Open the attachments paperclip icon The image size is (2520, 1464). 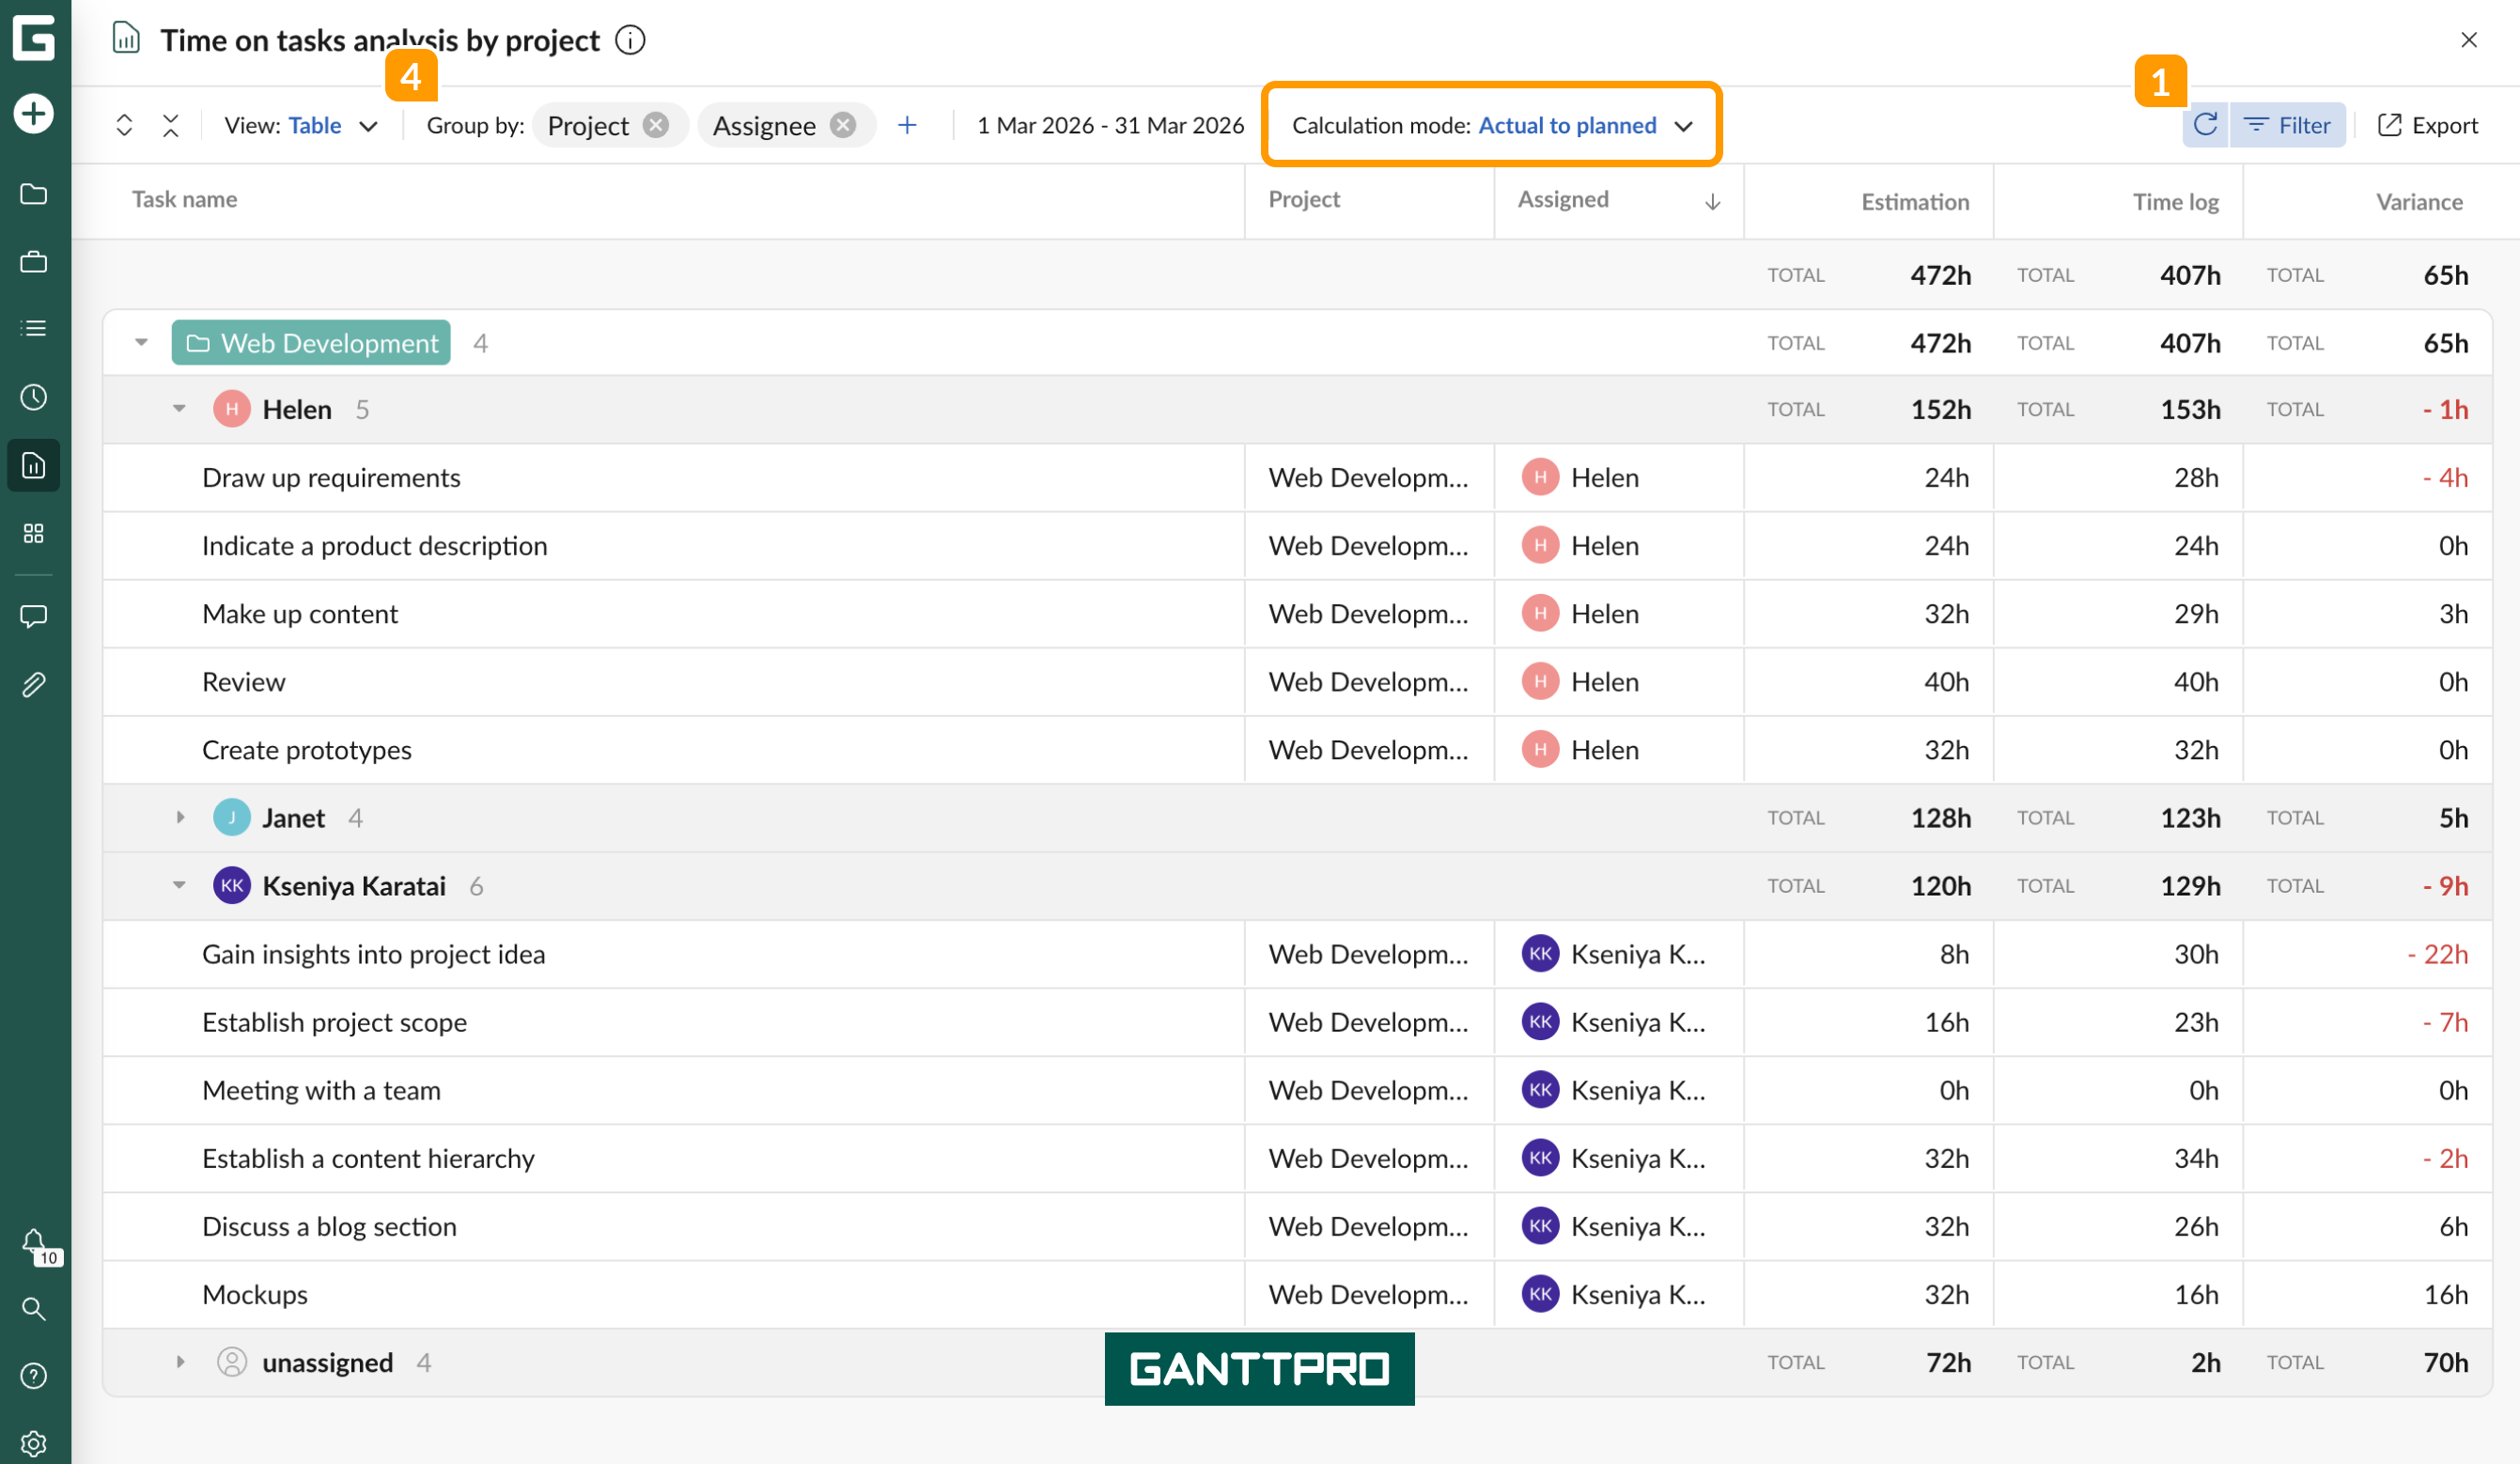pos(34,684)
